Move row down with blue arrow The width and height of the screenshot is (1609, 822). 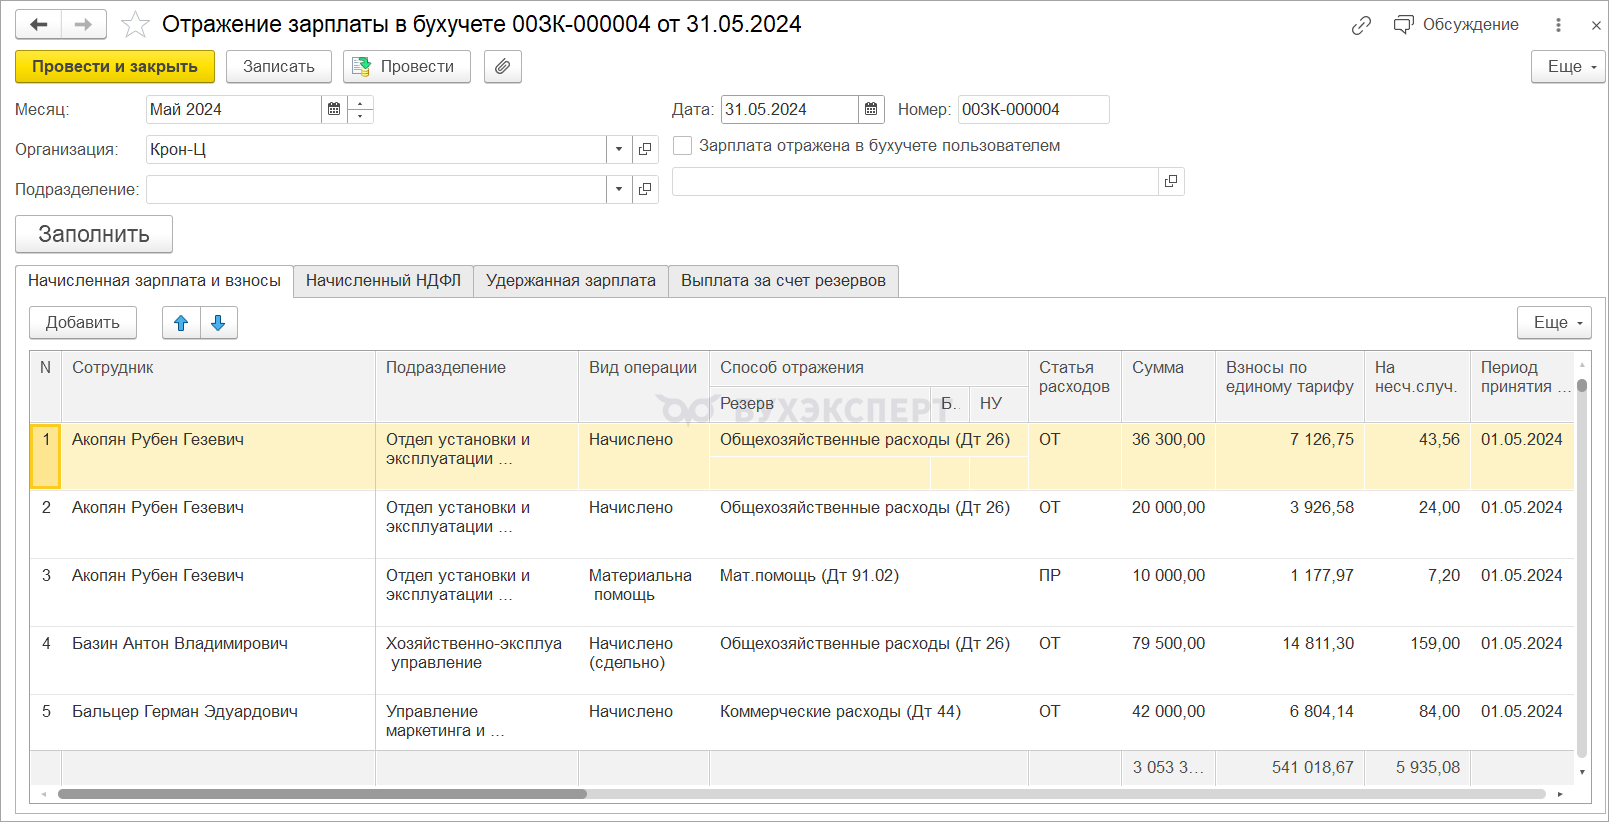coord(218,323)
